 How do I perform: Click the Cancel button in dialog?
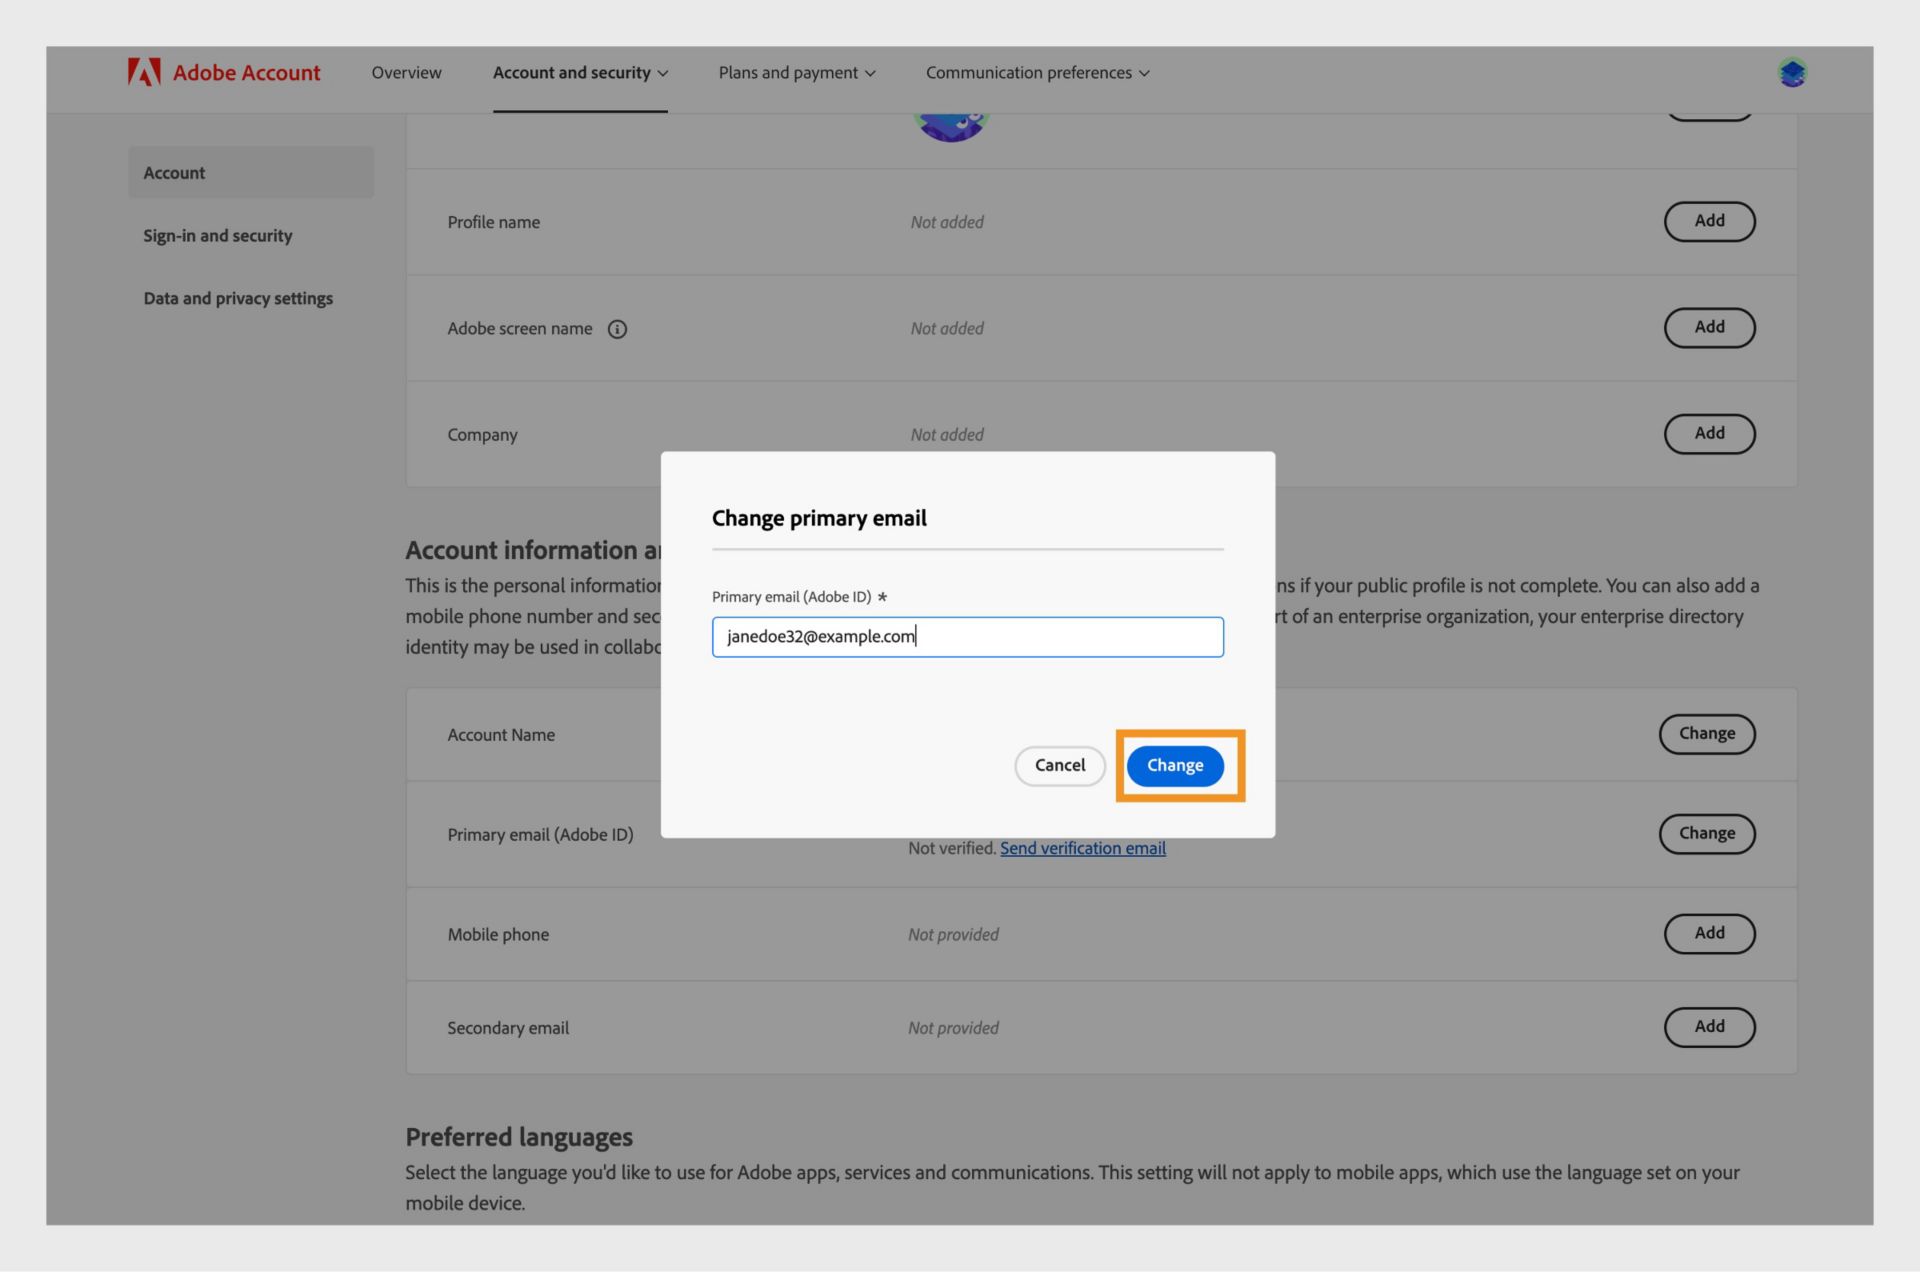point(1059,765)
